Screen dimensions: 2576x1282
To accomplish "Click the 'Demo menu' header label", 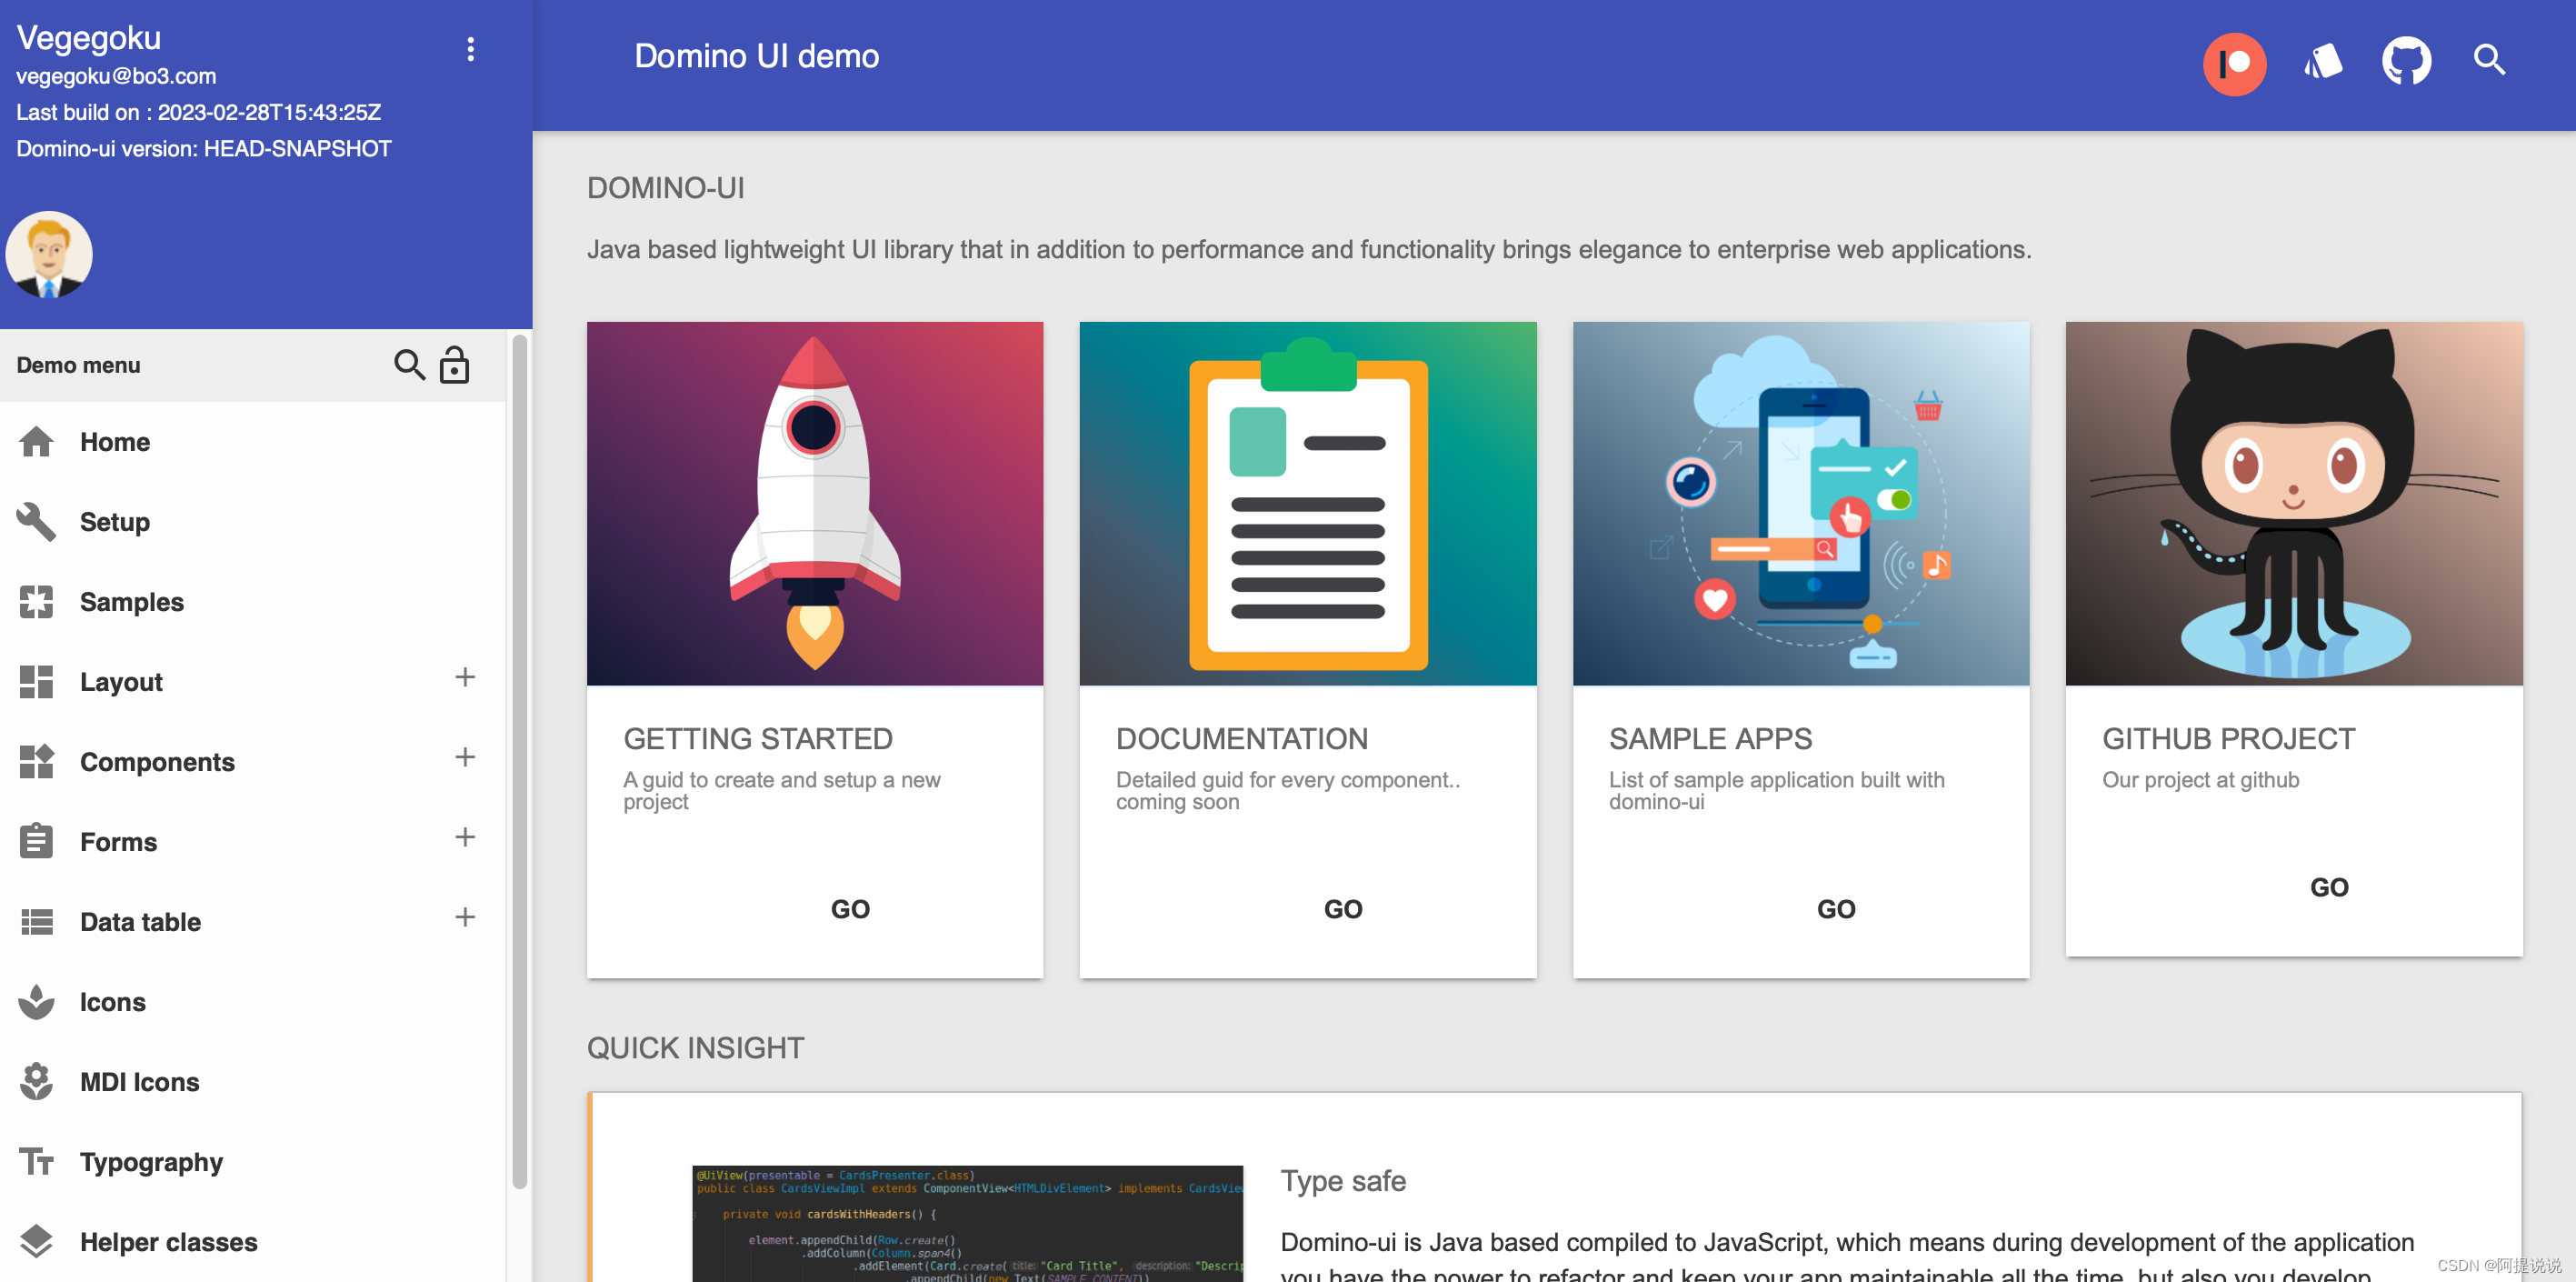I will 78,365.
